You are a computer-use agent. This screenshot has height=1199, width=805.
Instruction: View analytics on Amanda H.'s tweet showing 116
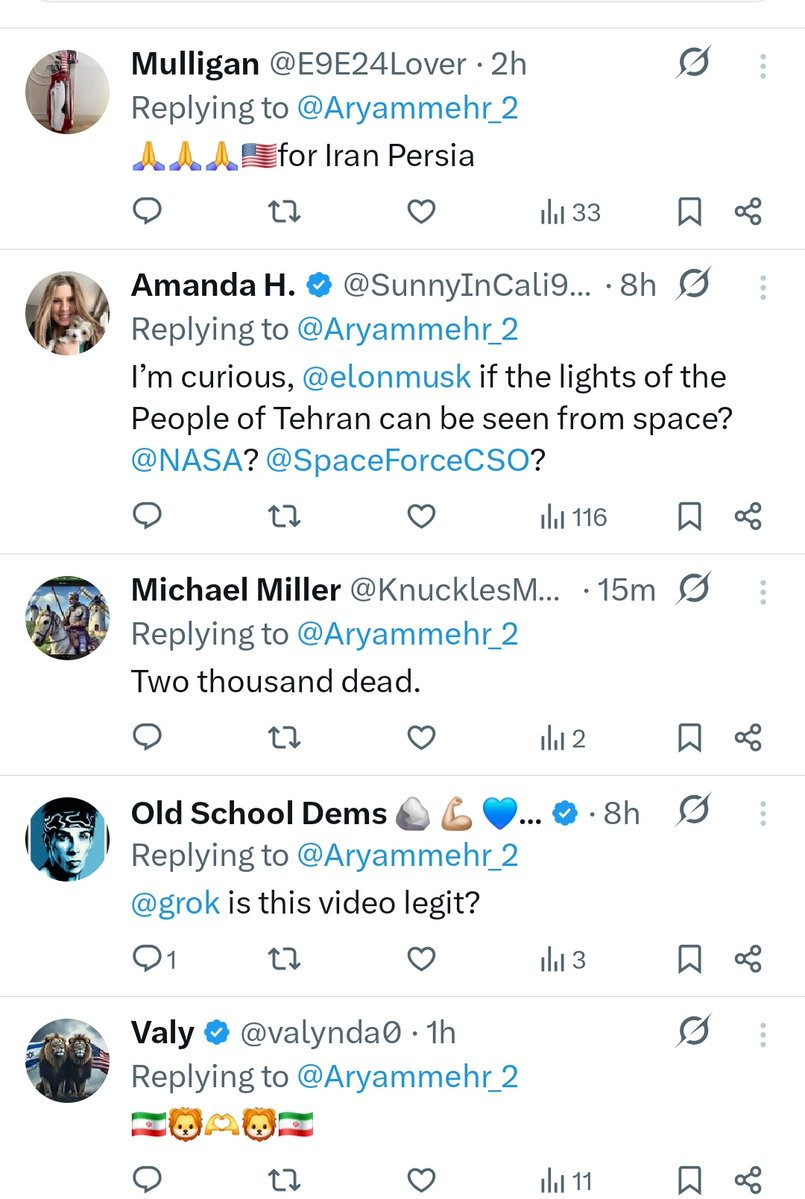(x=573, y=517)
